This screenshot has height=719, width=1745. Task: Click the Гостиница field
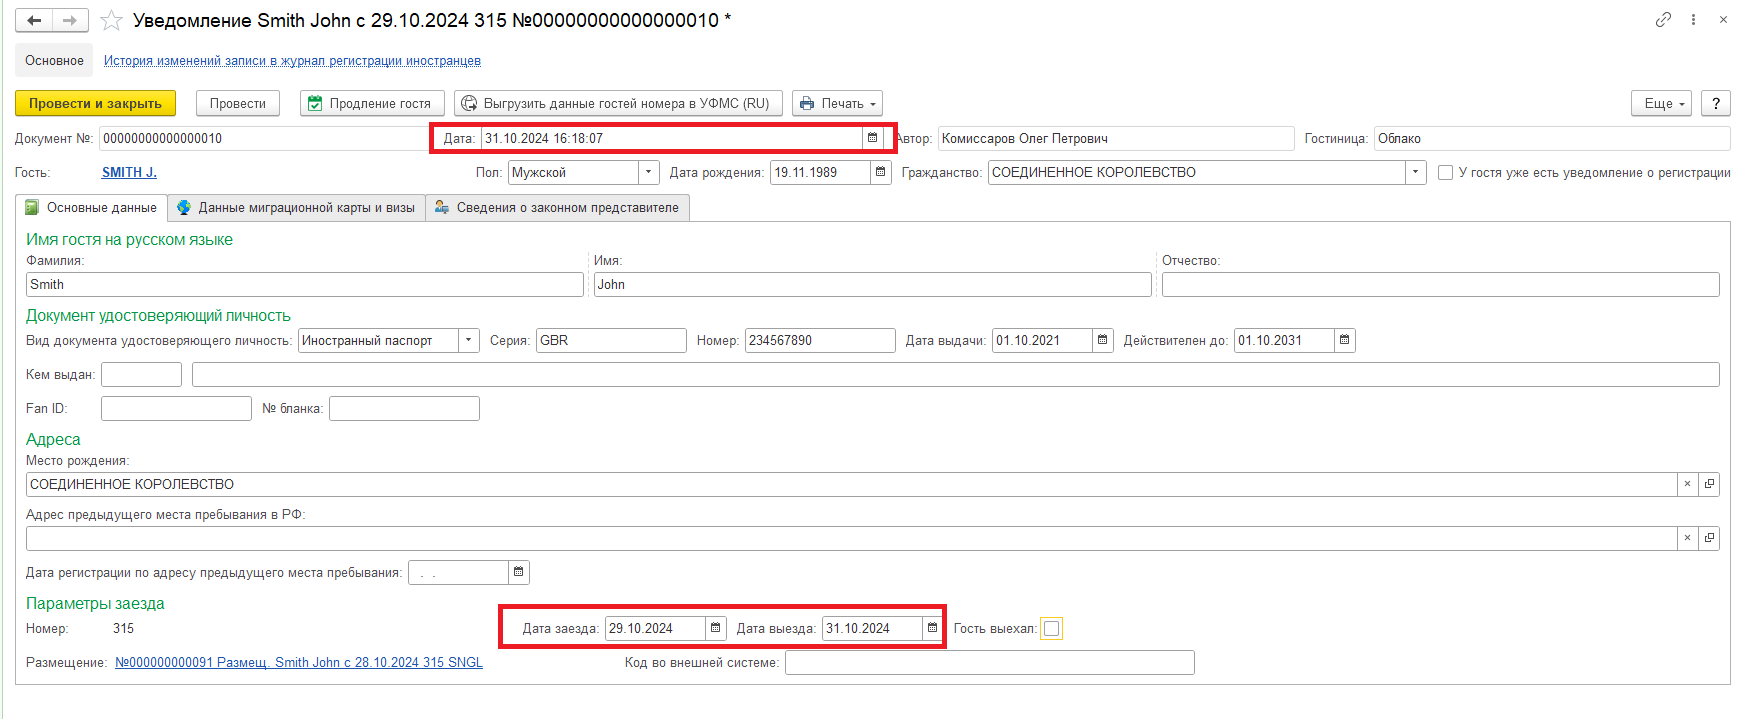1552,138
